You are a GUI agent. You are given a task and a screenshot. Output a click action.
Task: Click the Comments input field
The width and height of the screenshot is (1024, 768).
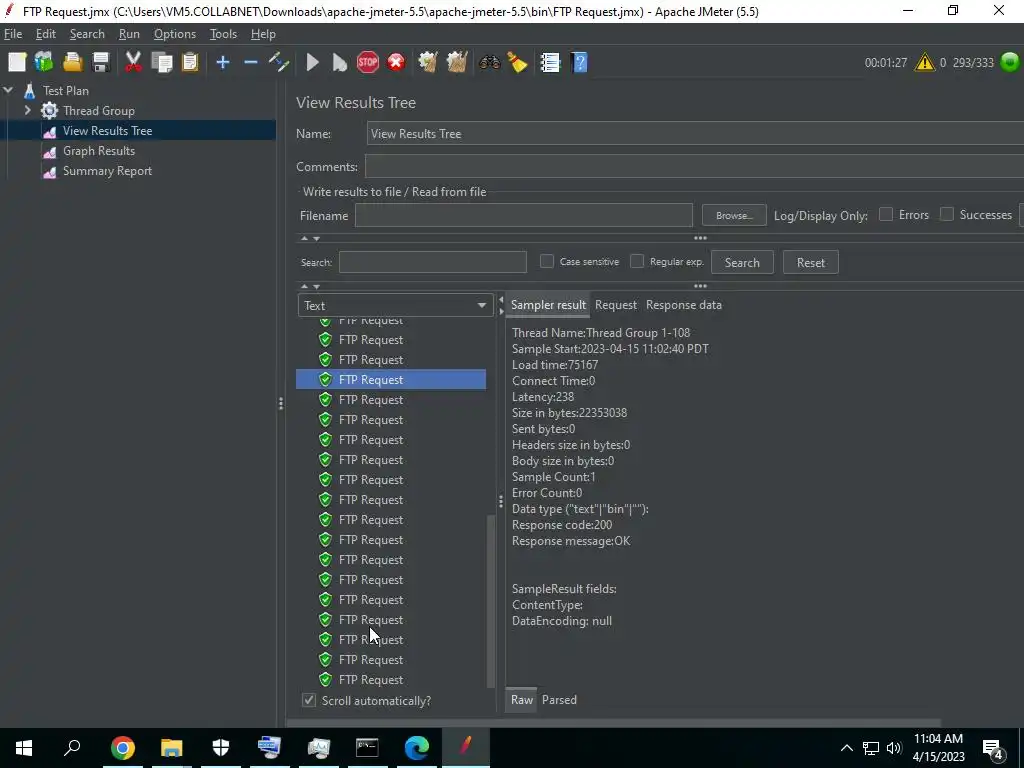click(694, 167)
